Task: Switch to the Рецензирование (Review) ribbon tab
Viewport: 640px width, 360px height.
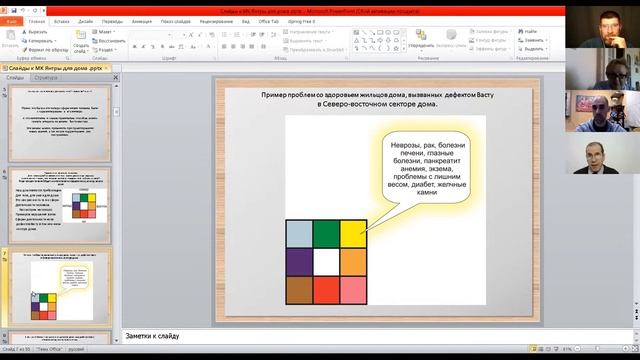Action: (x=216, y=22)
